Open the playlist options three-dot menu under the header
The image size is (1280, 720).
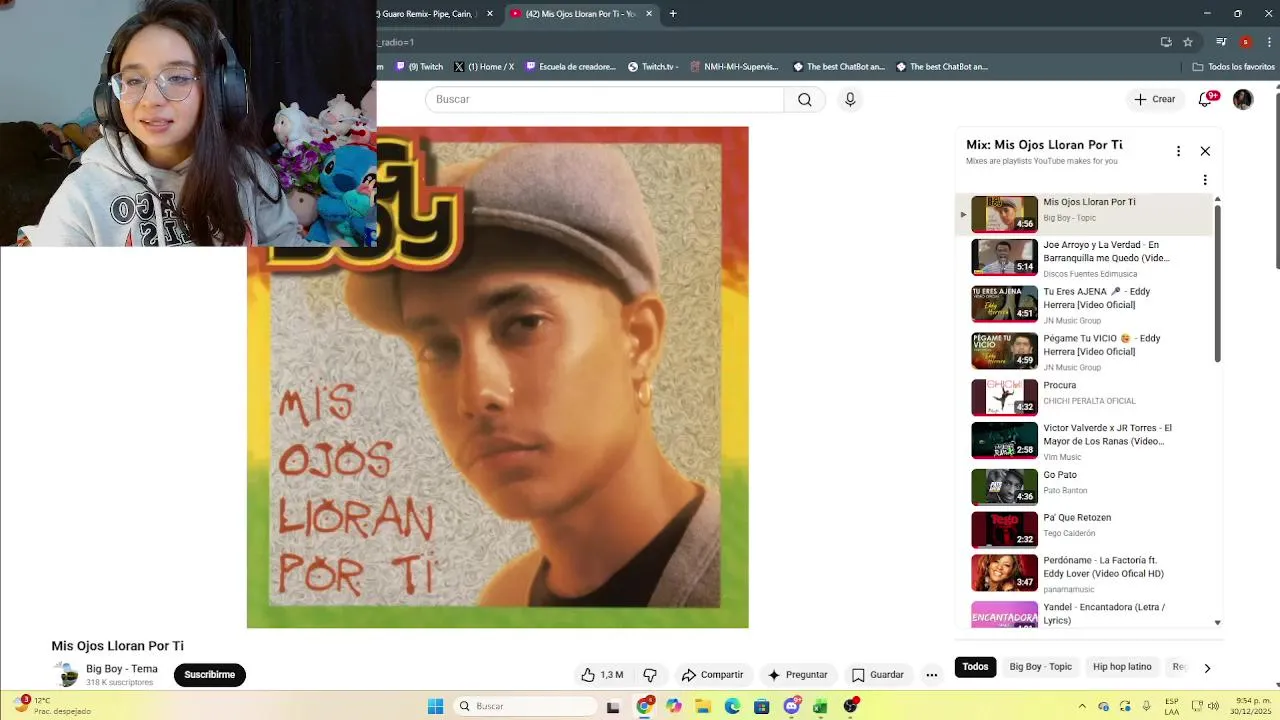[1205, 180]
